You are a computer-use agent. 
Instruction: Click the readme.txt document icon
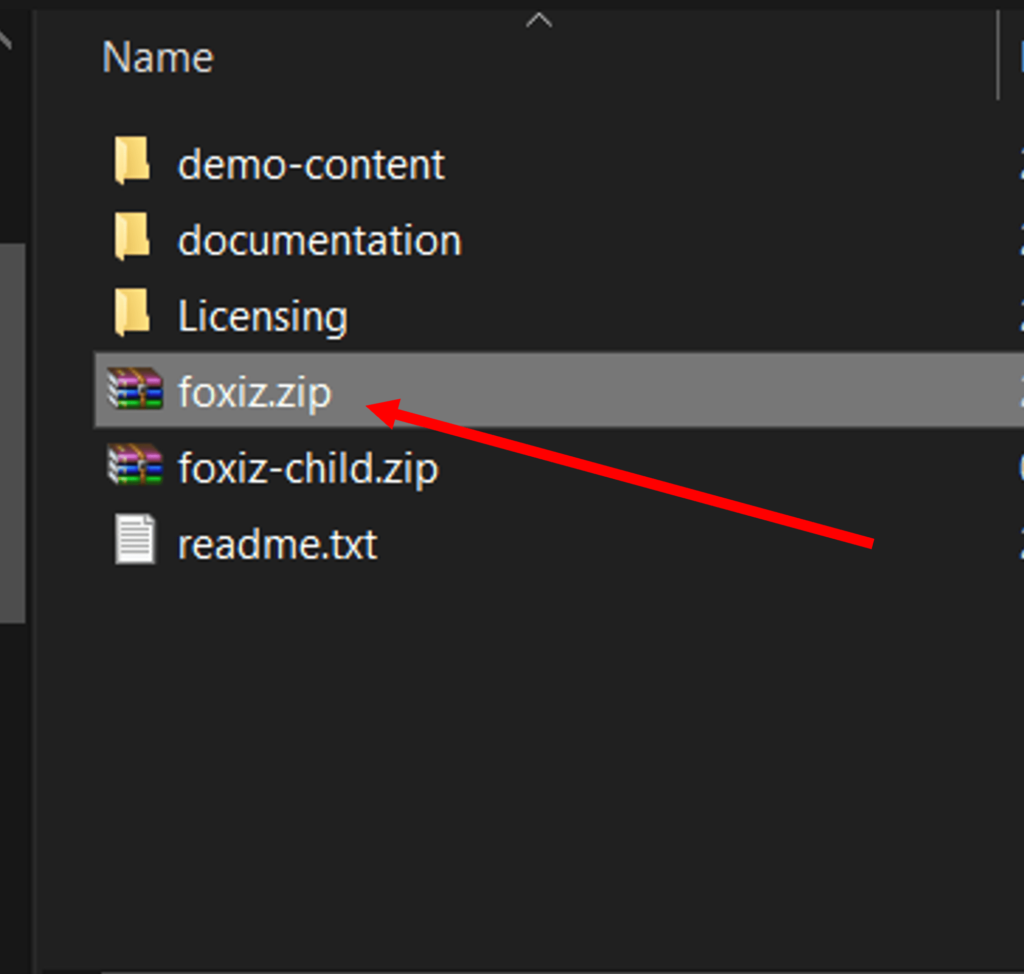[x=135, y=539]
